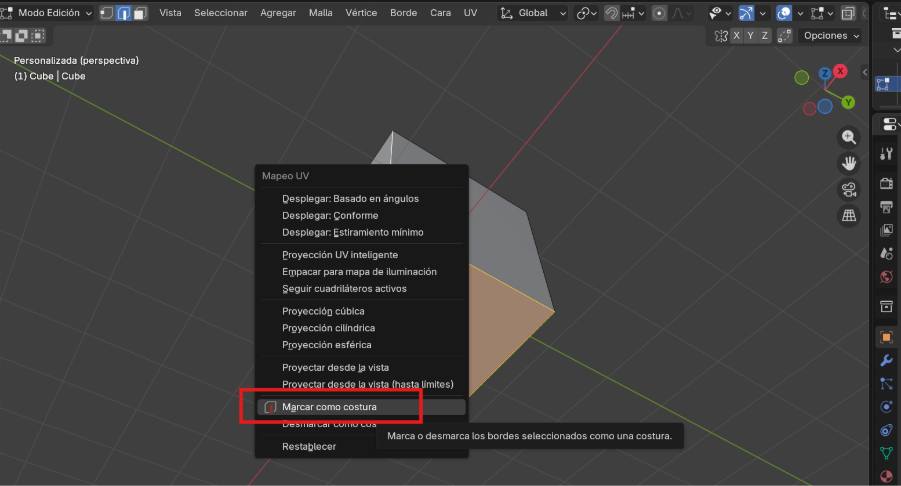Select vertex selection mode
The height and width of the screenshot is (486, 901).
pyautogui.click(x=107, y=13)
